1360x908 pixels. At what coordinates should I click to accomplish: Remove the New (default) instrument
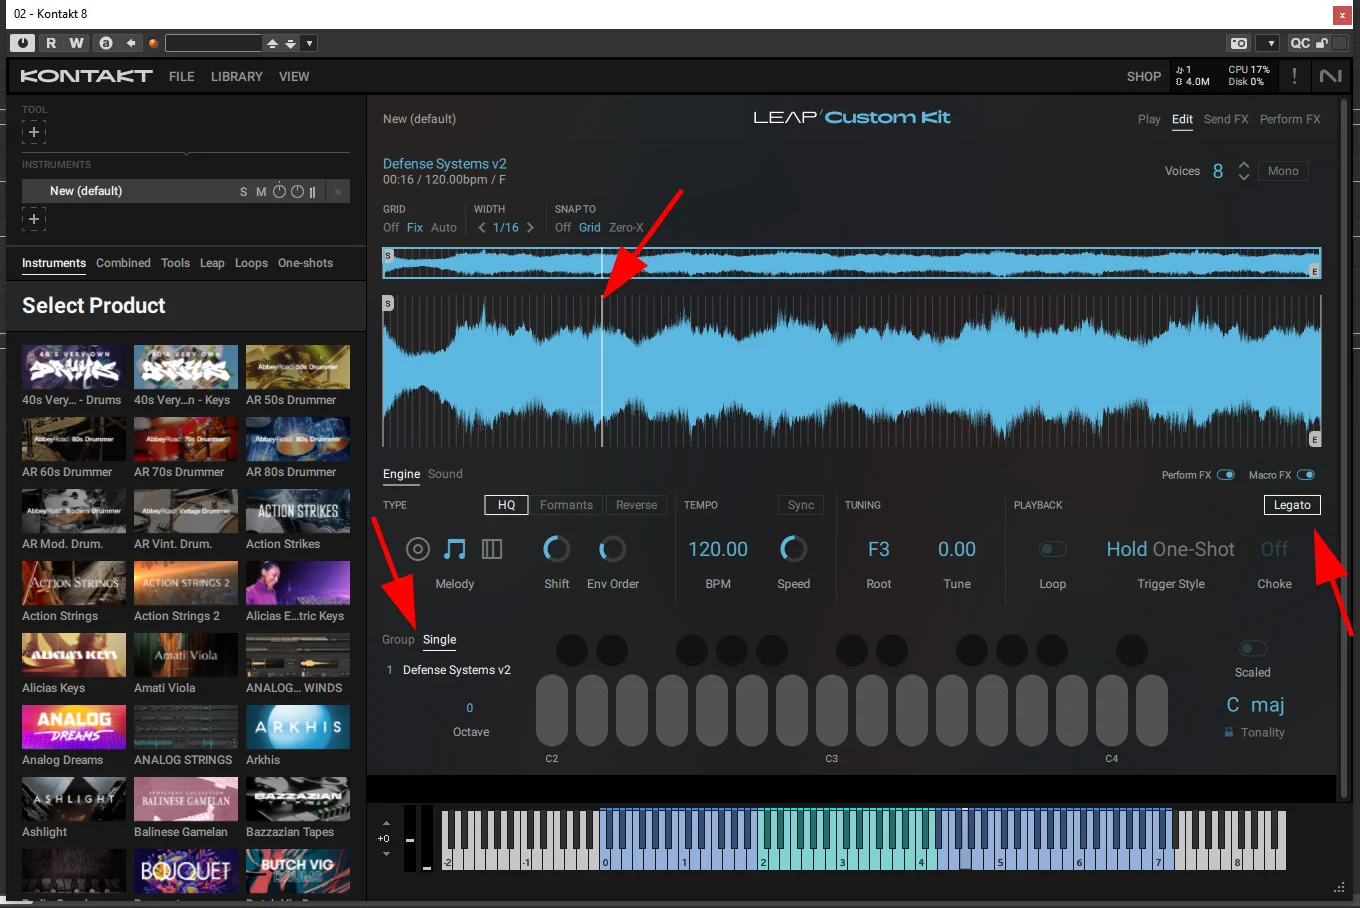coord(338,192)
